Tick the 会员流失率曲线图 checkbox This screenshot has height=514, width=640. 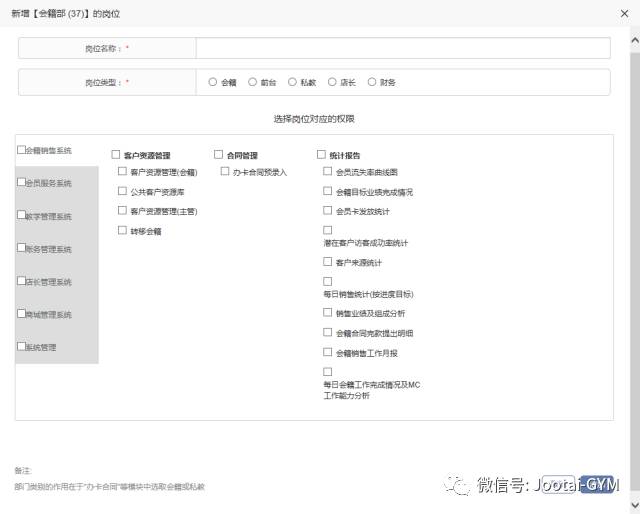pyautogui.click(x=327, y=171)
